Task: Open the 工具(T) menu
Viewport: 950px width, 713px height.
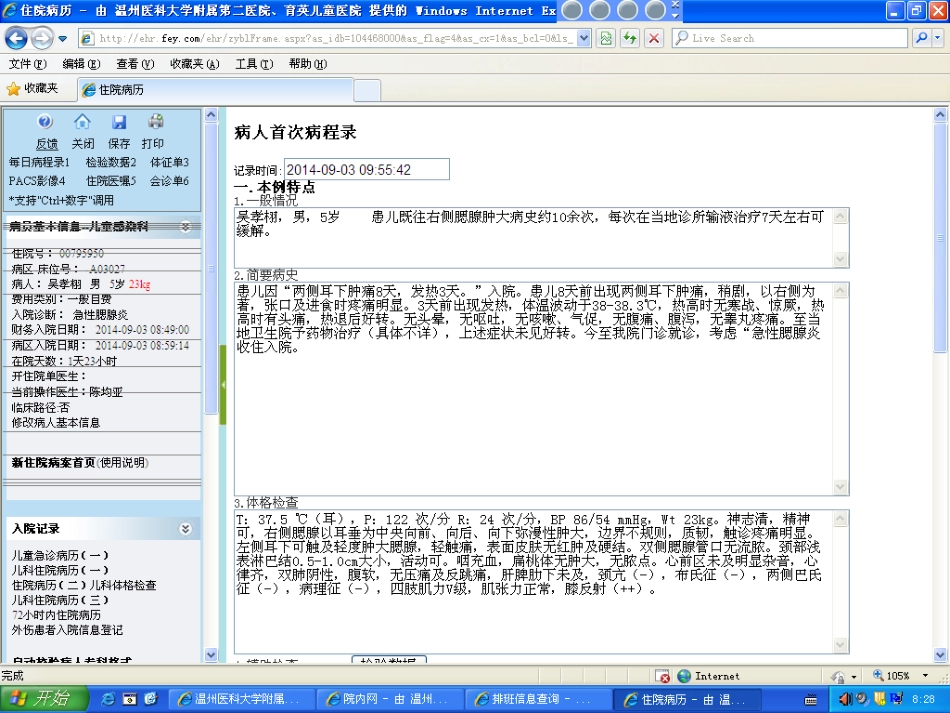Action: 254,64
